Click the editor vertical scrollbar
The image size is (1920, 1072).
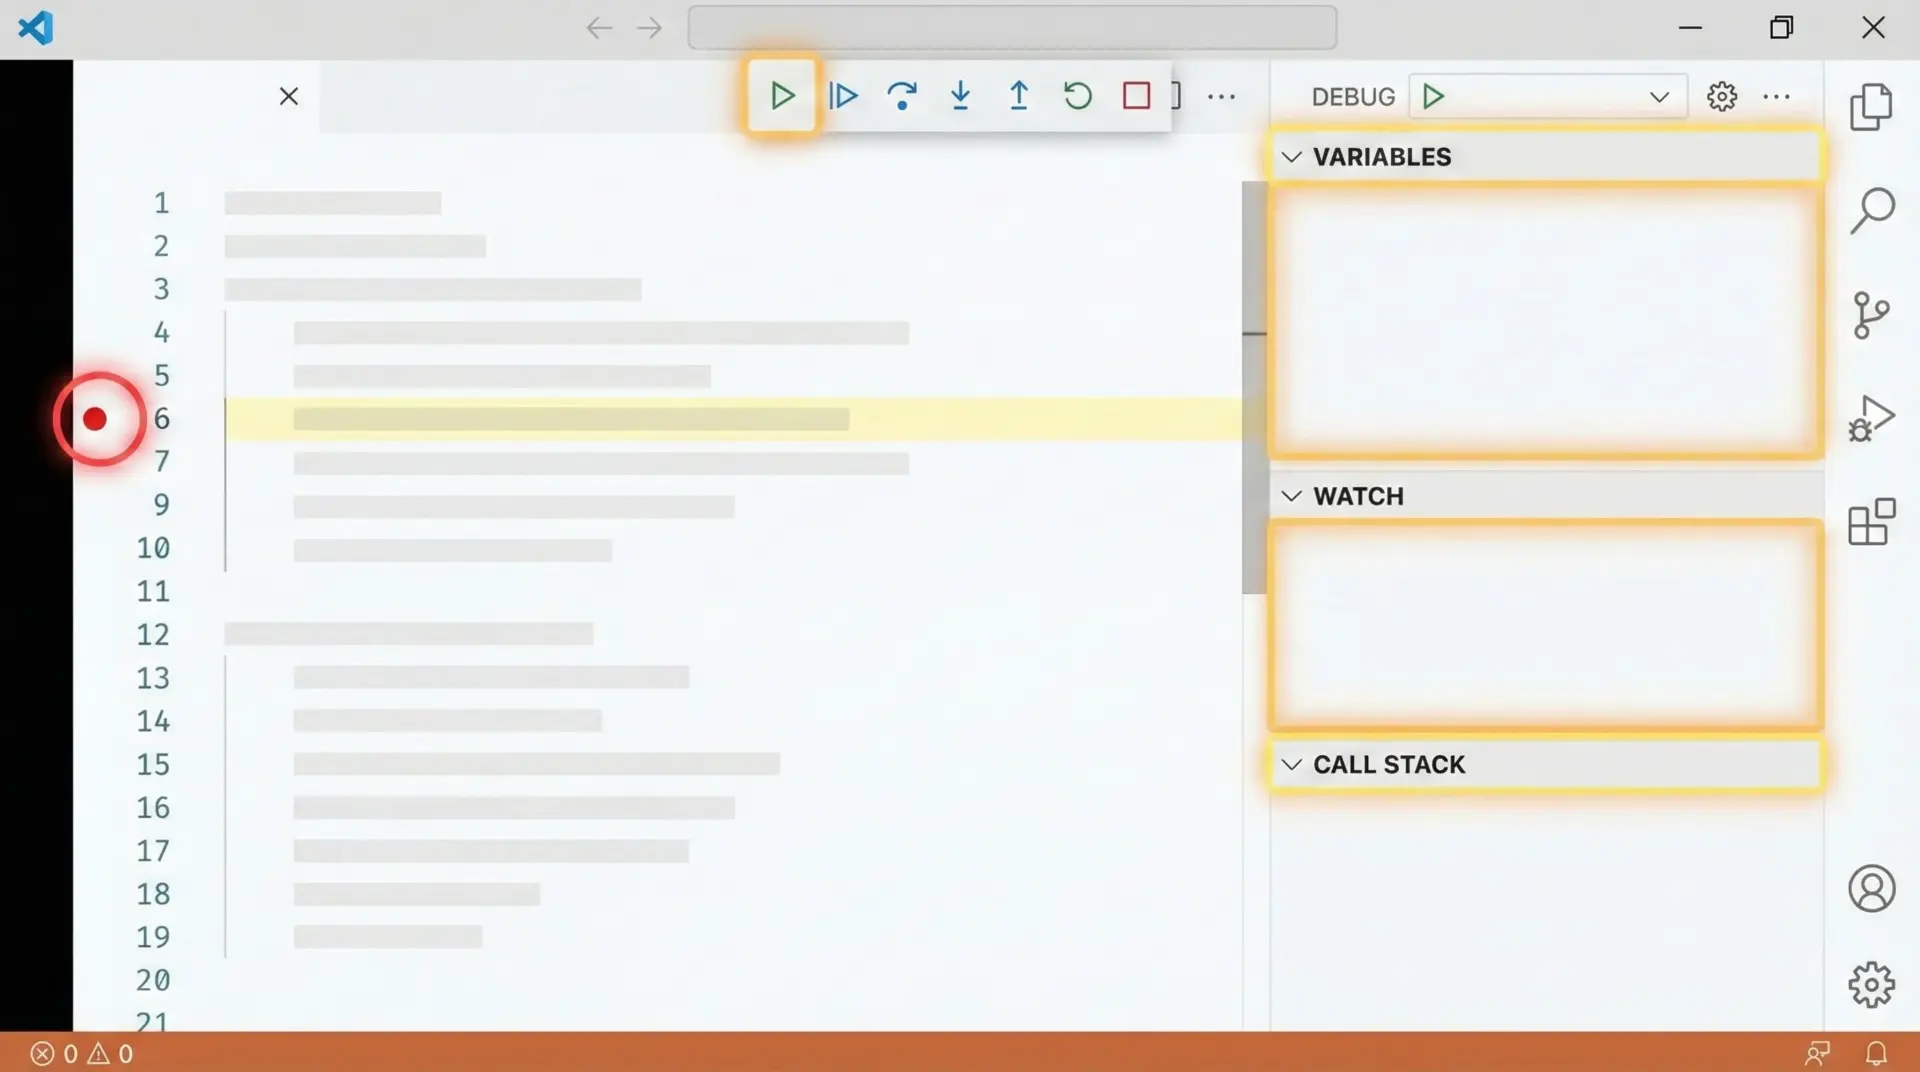[1254, 388]
